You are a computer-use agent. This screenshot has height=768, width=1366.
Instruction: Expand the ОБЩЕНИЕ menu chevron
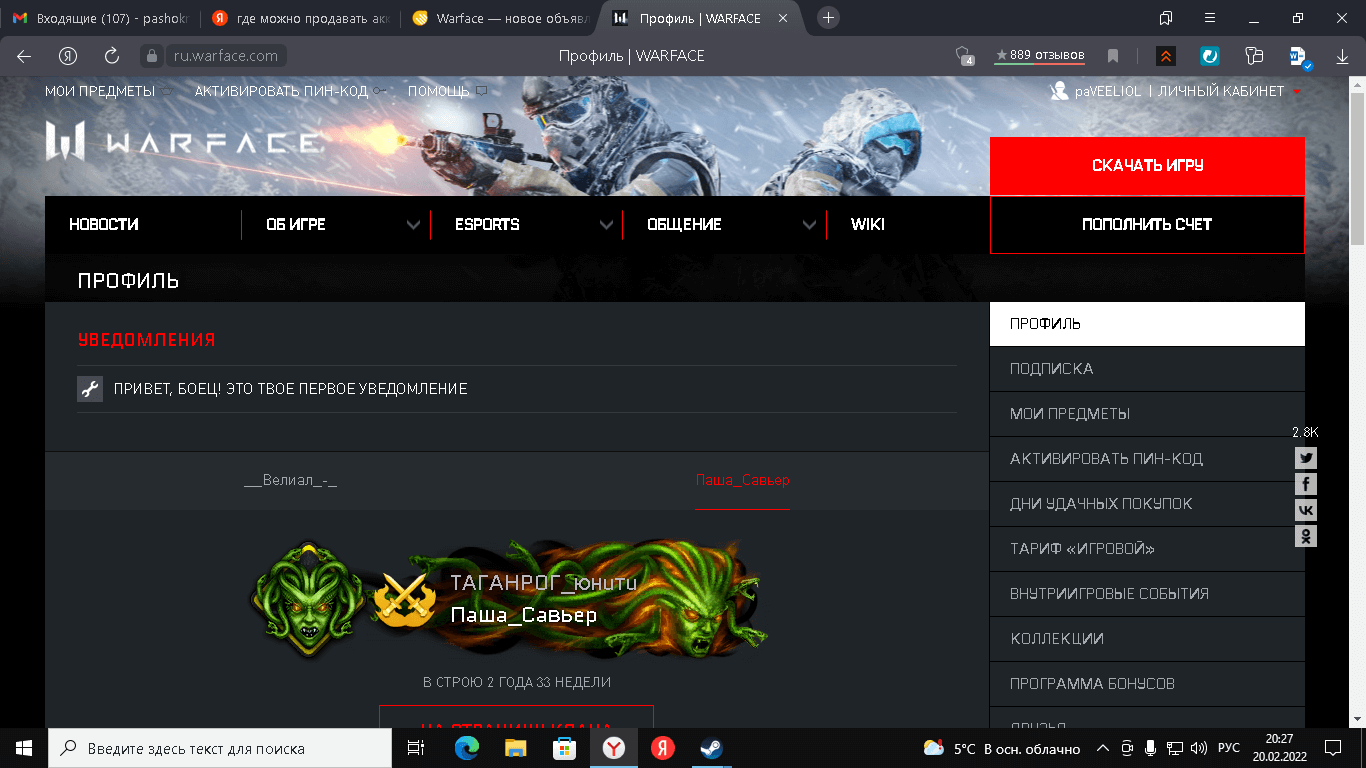[809, 225]
